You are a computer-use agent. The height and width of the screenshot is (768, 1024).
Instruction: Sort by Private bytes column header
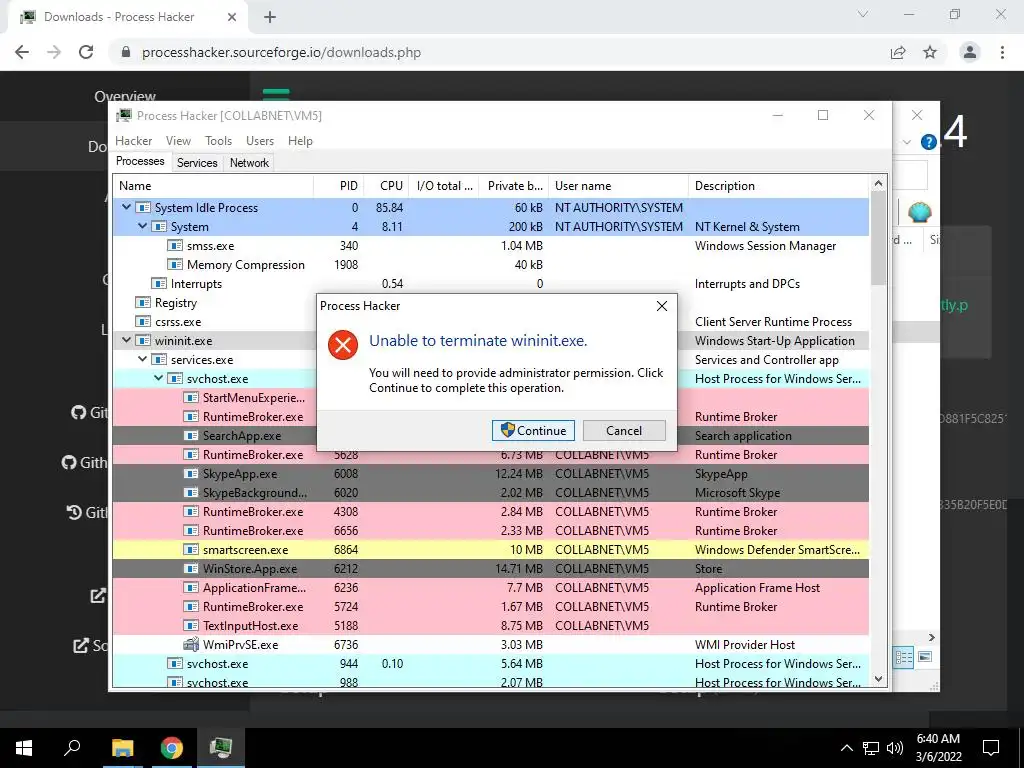coord(514,185)
